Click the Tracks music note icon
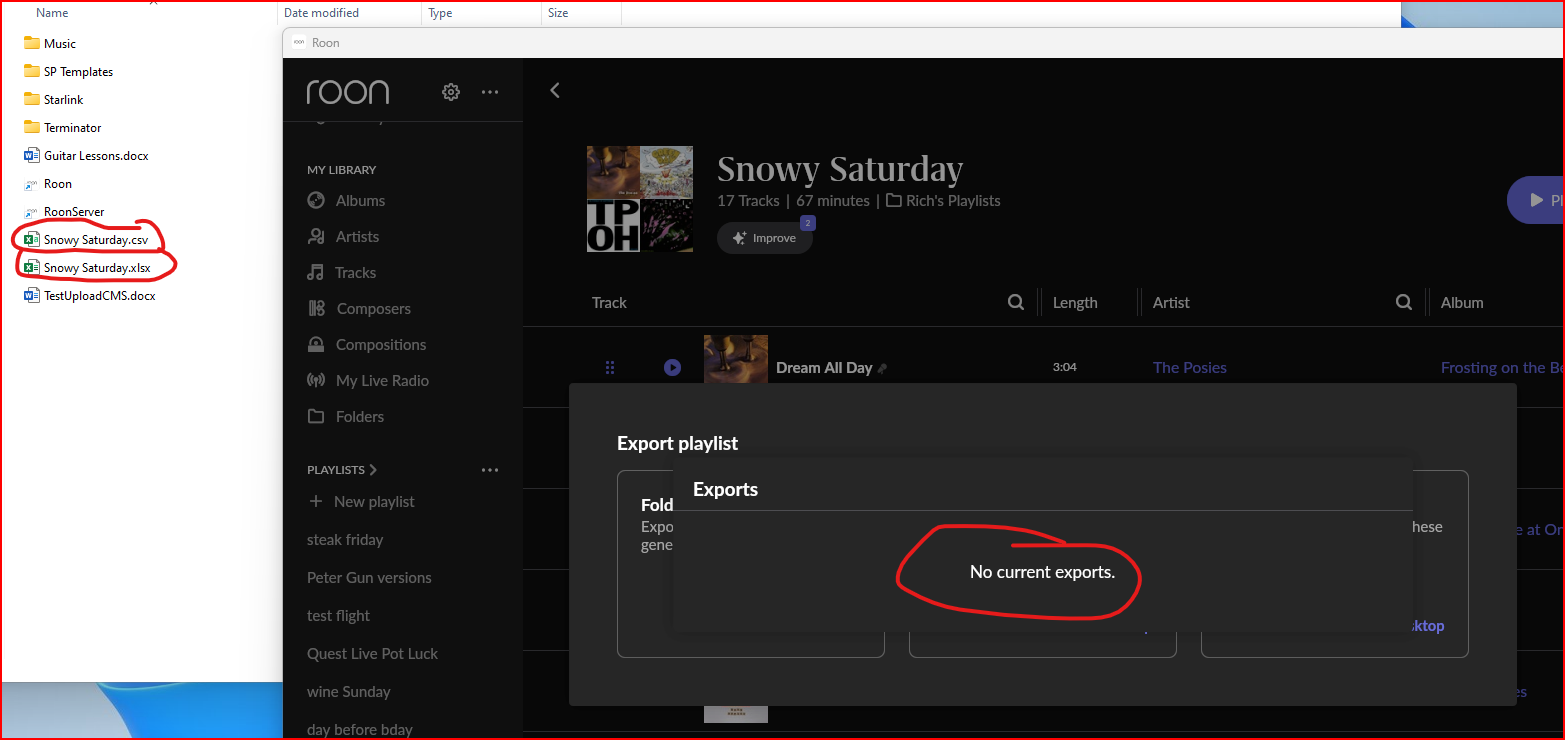 (x=316, y=272)
